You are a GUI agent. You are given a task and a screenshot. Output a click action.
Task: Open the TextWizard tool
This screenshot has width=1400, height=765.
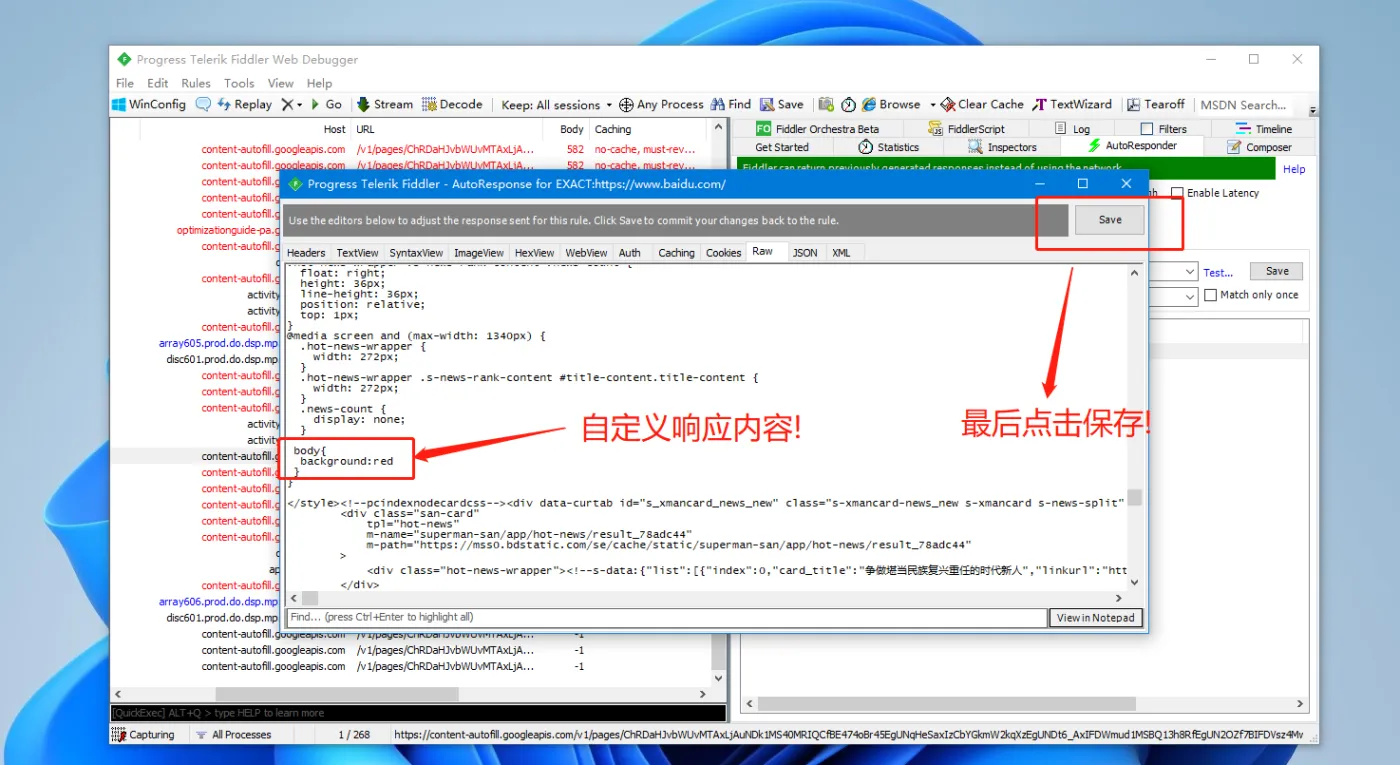[x=1073, y=104]
